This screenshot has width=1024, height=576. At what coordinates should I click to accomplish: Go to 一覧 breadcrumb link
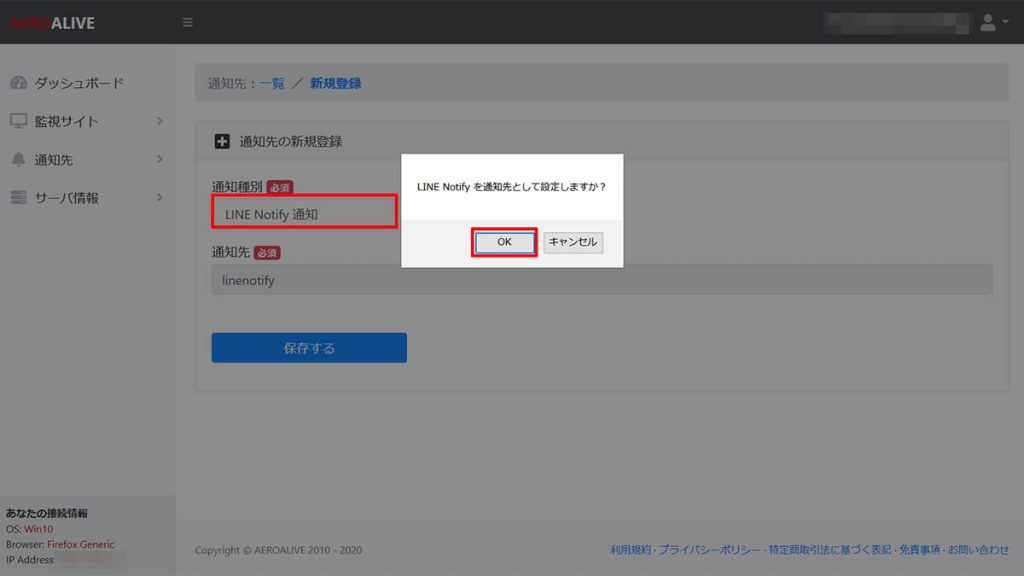coord(272,83)
